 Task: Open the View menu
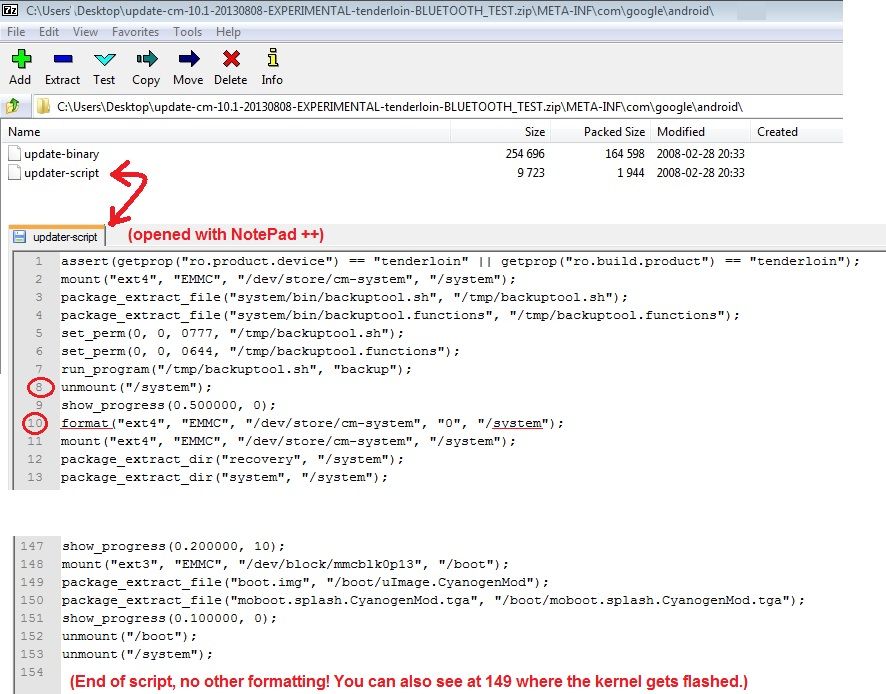pyautogui.click(x=85, y=32)
